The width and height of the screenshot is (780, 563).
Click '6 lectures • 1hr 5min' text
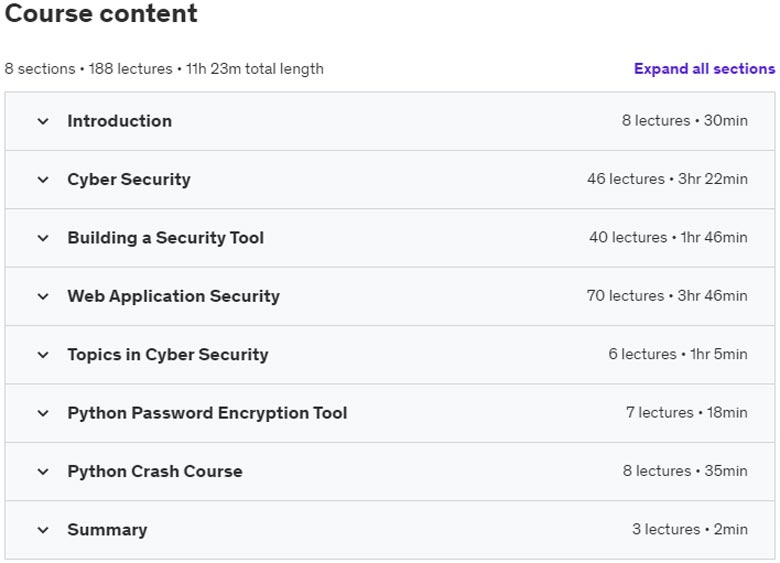coord(678,354)
